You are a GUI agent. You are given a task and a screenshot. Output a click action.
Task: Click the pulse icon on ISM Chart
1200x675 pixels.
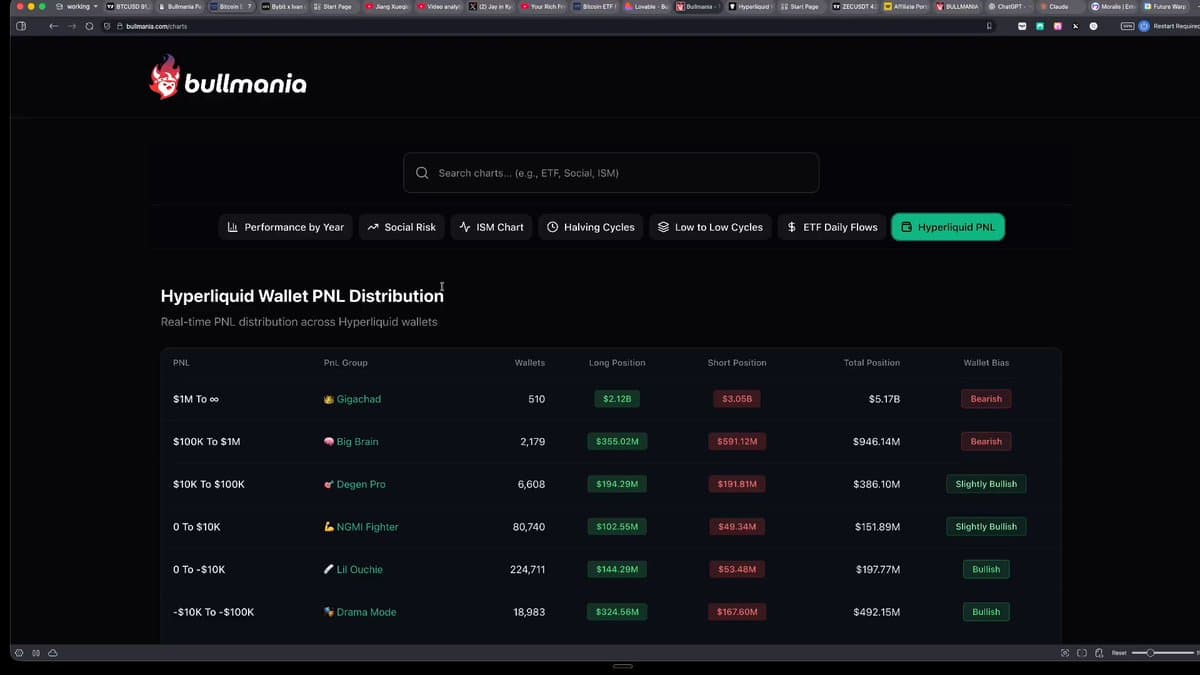point(462,227)
